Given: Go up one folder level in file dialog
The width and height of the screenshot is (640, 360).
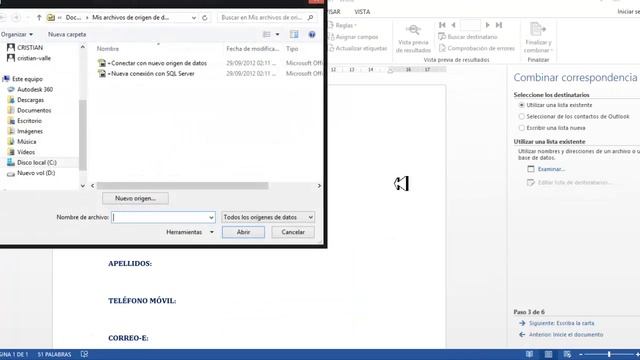Looking at the screenshot, I should (x=39, y=18).
